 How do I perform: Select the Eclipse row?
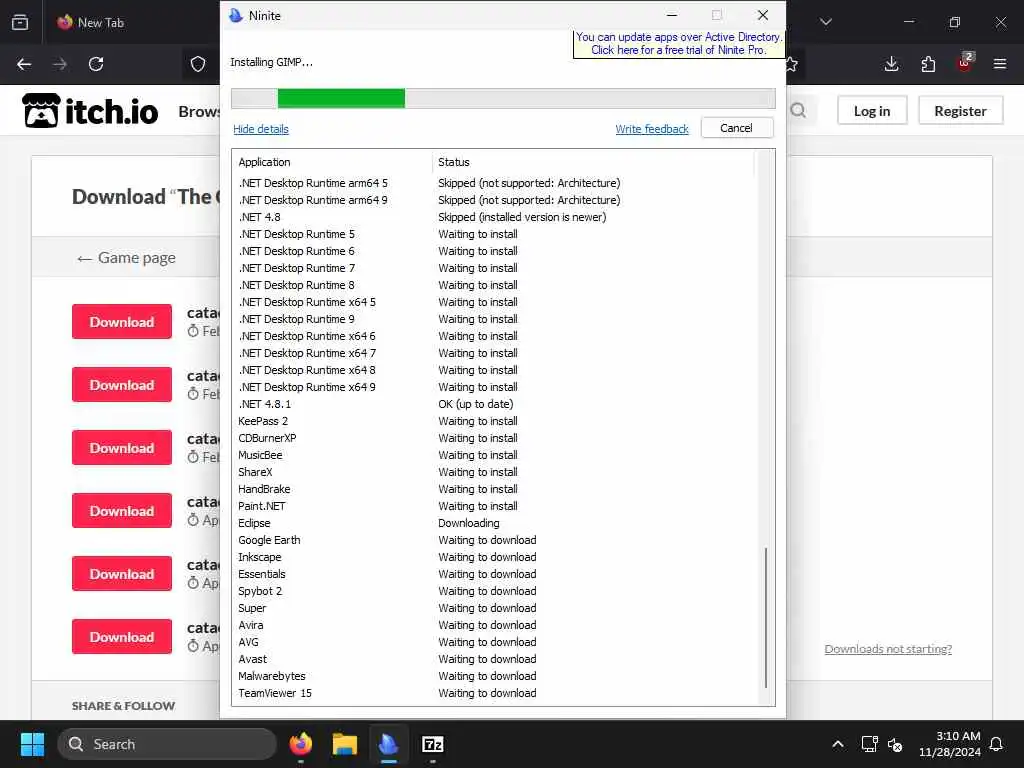point(495,523)
